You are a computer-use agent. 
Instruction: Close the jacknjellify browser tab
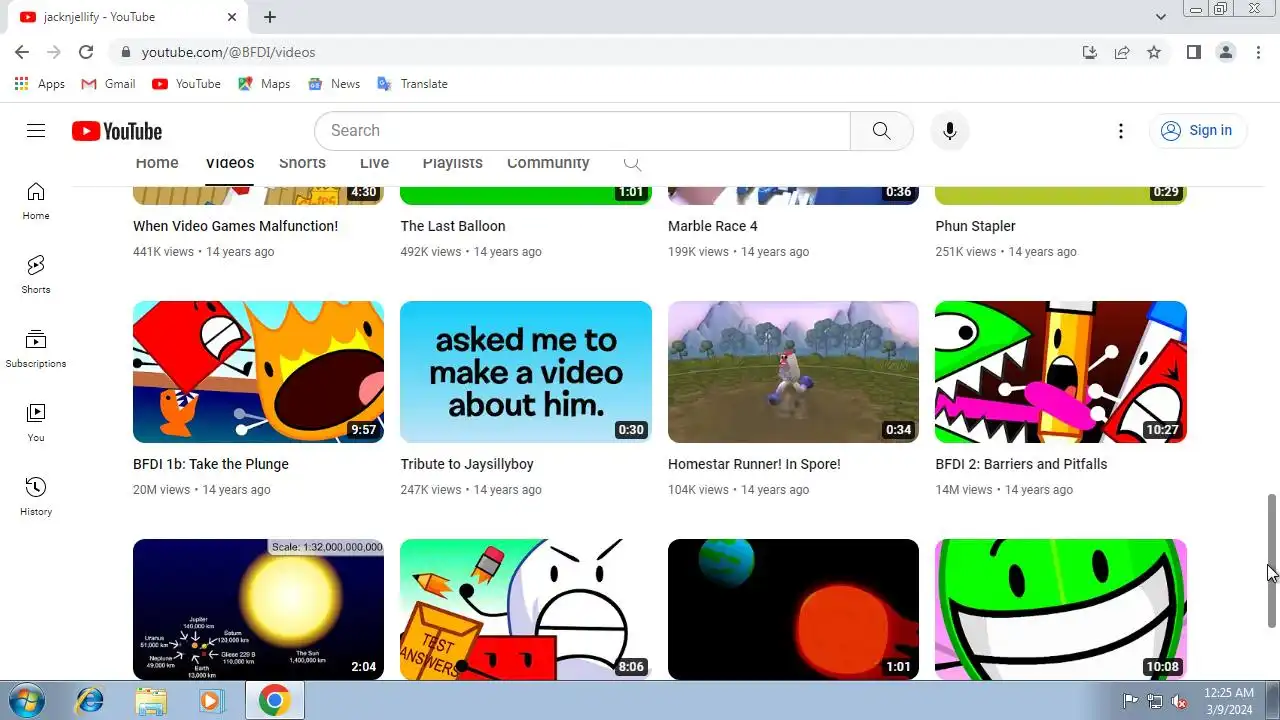click(232, 17)
